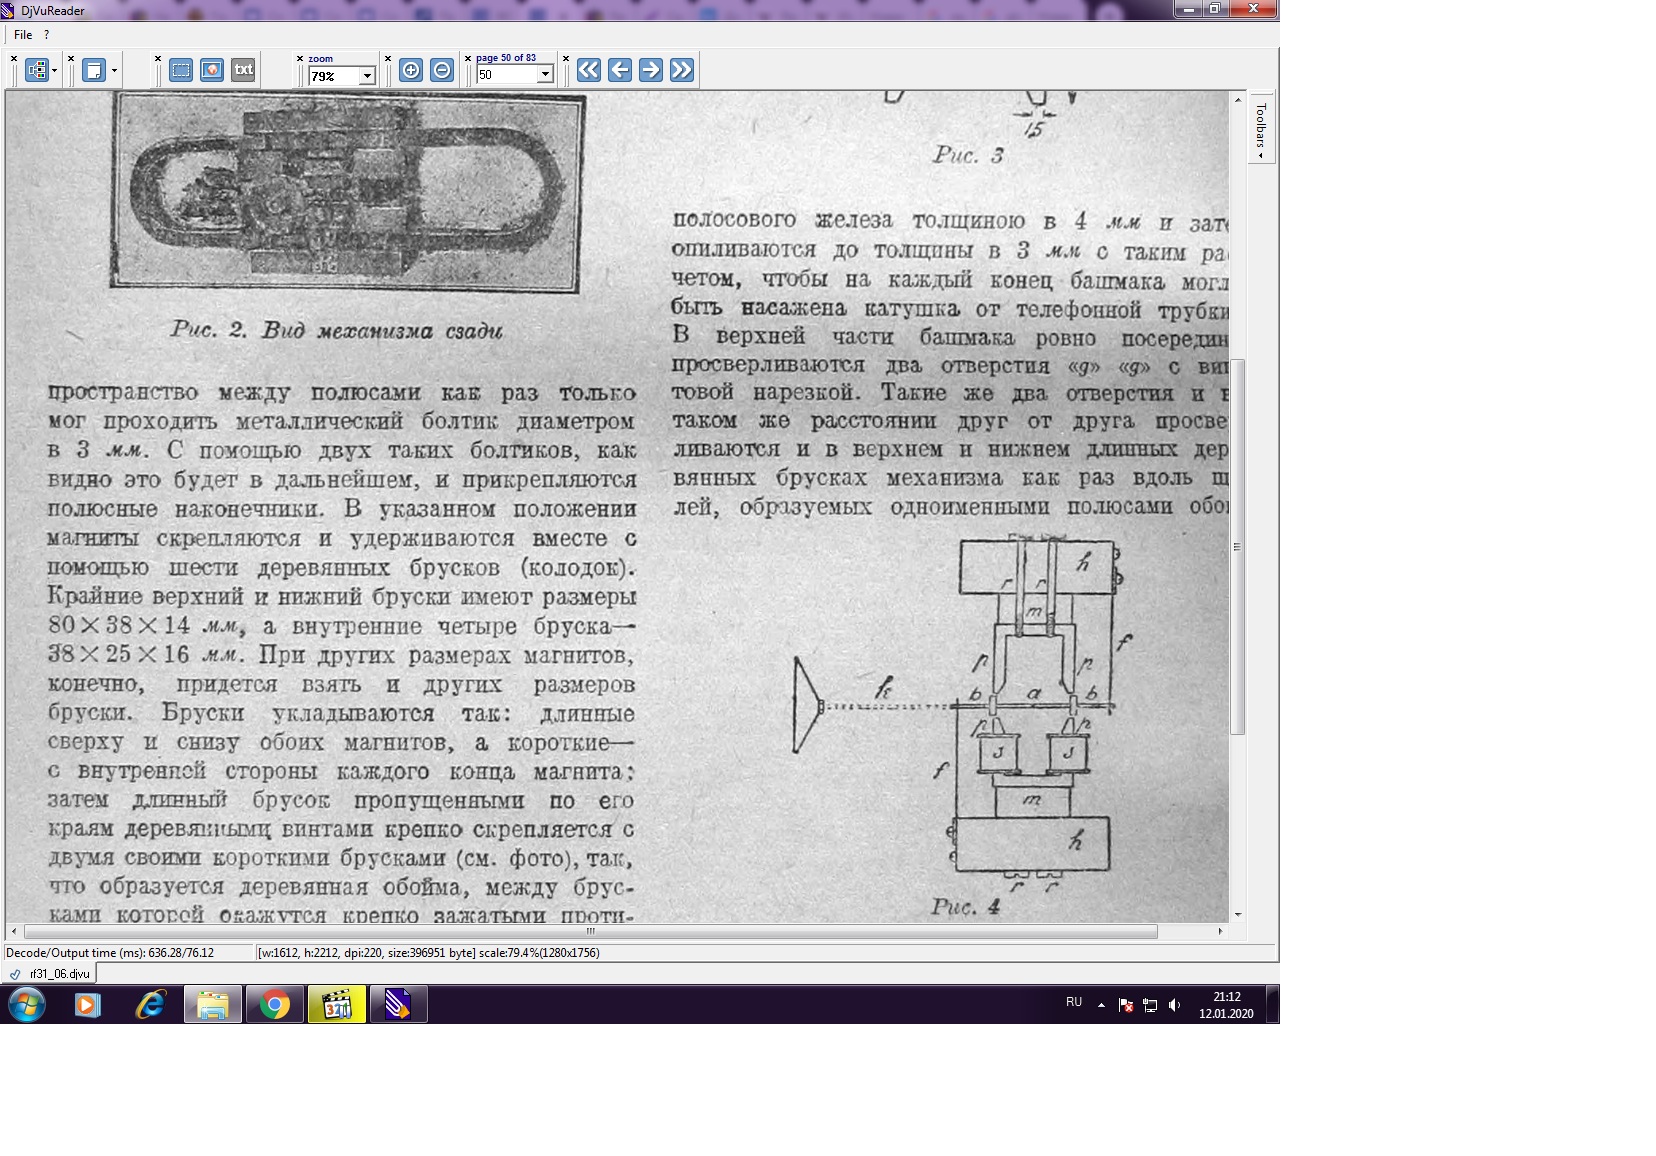Click the horizontal scrollbar left arrow
This screenshot has width=1656, height=1156.
pos(13,931)
